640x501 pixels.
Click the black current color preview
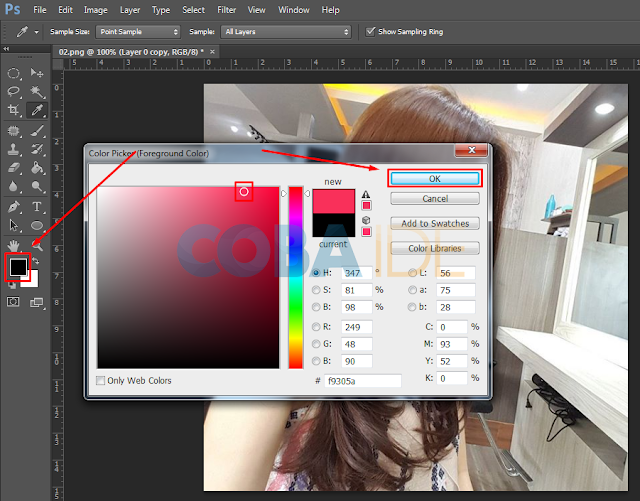tap(333, 225)
